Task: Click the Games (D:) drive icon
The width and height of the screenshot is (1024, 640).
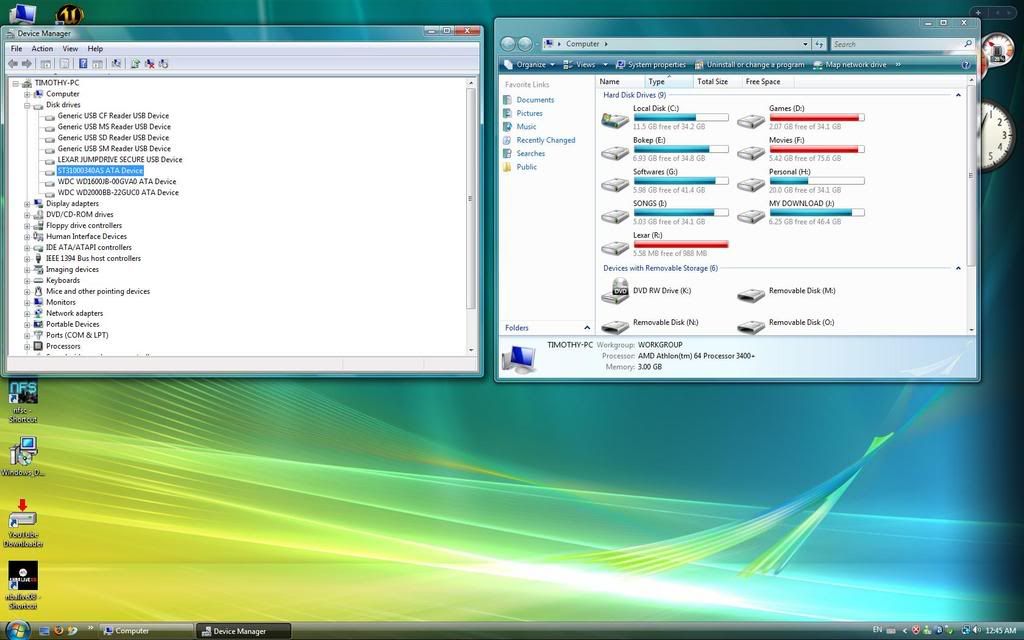Action: [751, 120]
